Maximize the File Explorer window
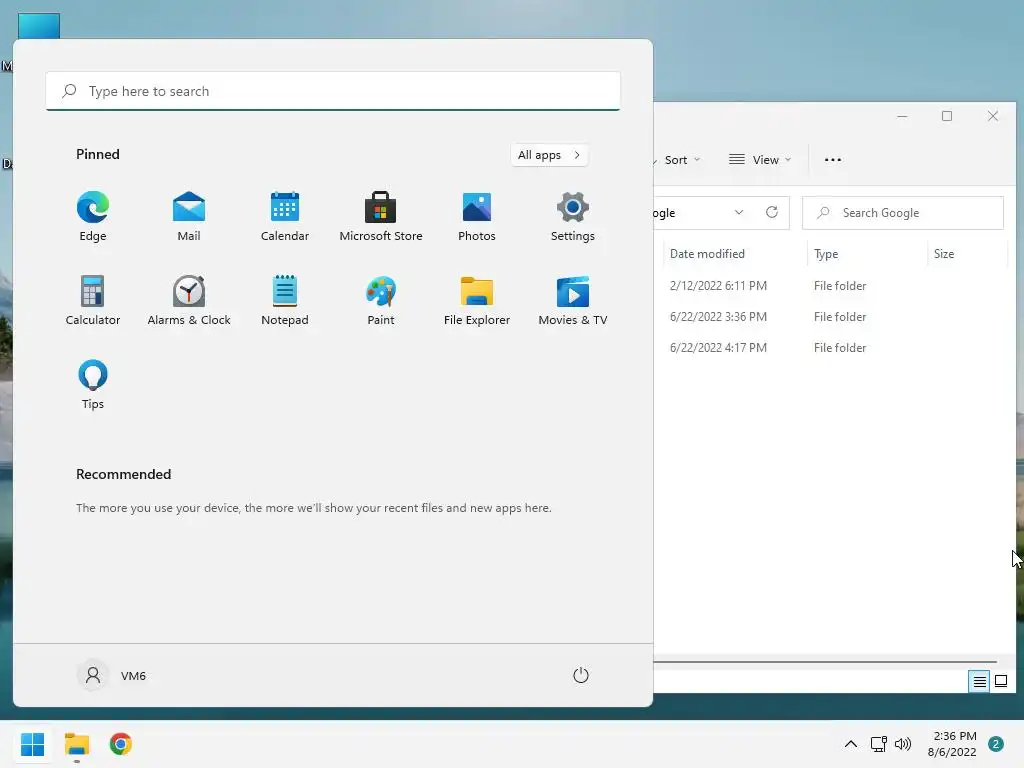Viewport: 1024px width, 768px height. click(947, 116)
